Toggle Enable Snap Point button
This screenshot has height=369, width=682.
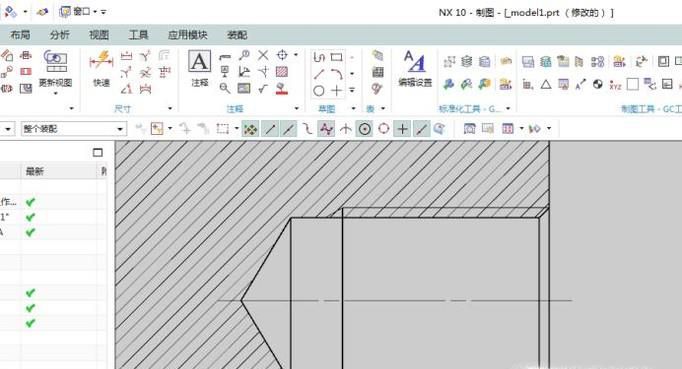250,129
